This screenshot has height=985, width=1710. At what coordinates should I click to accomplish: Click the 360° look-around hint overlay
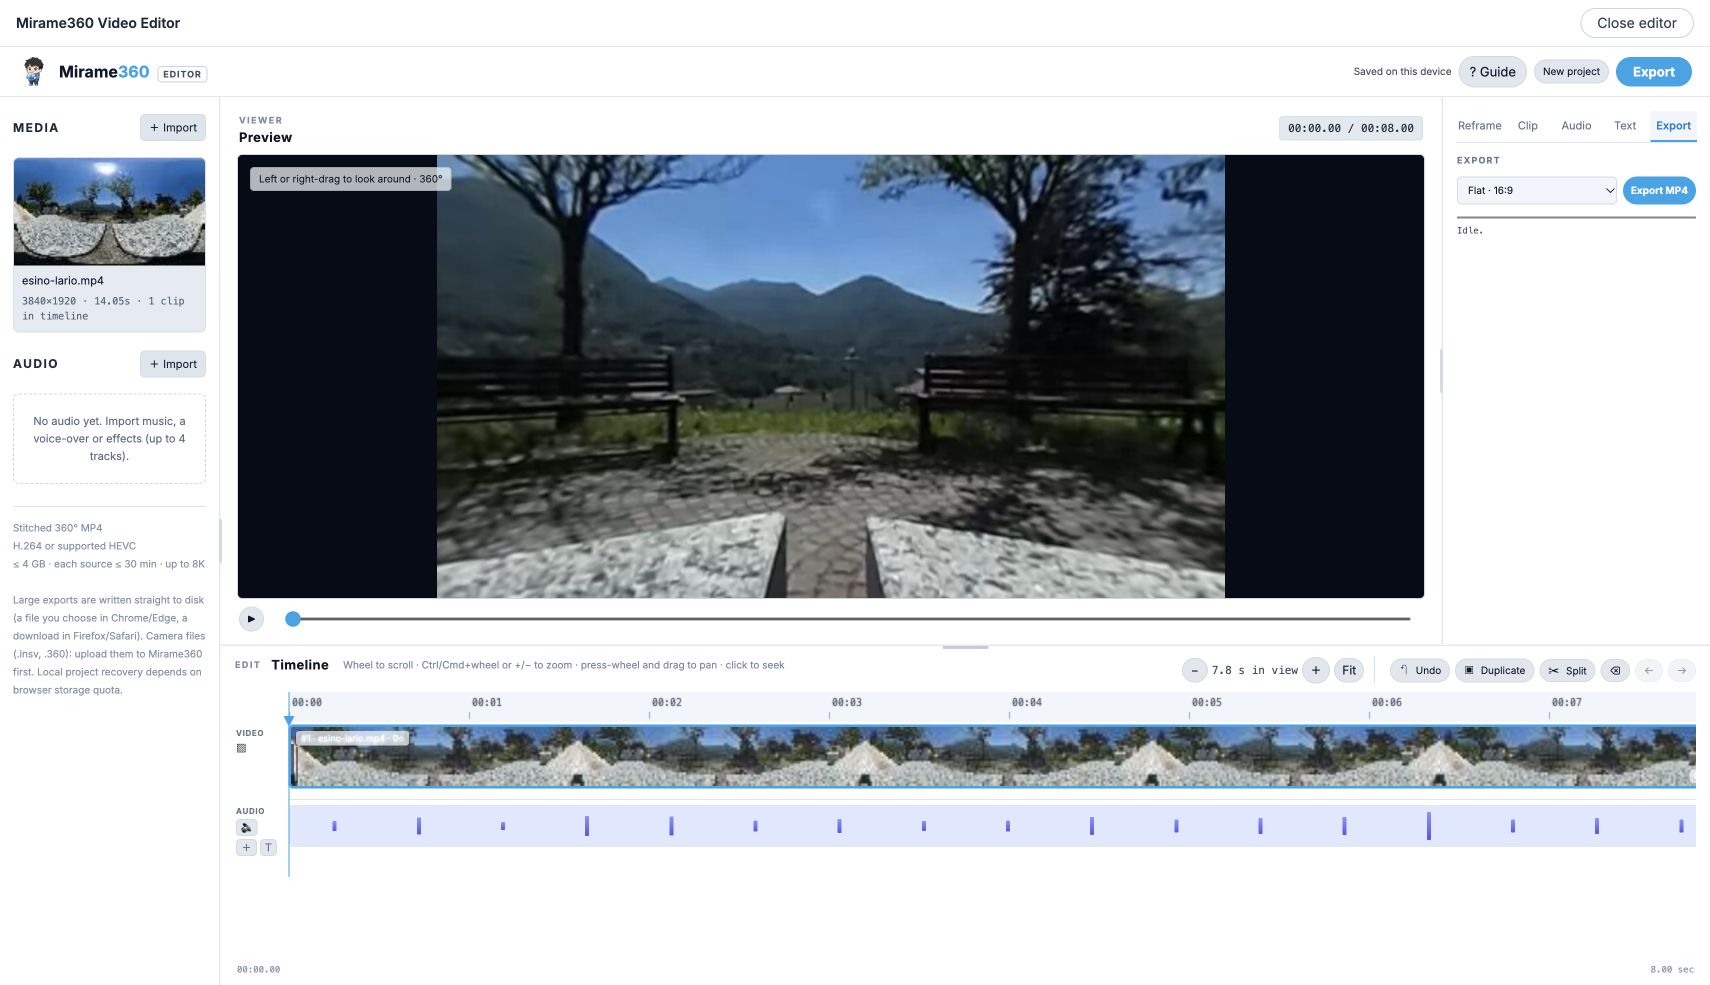coord(350,179)
